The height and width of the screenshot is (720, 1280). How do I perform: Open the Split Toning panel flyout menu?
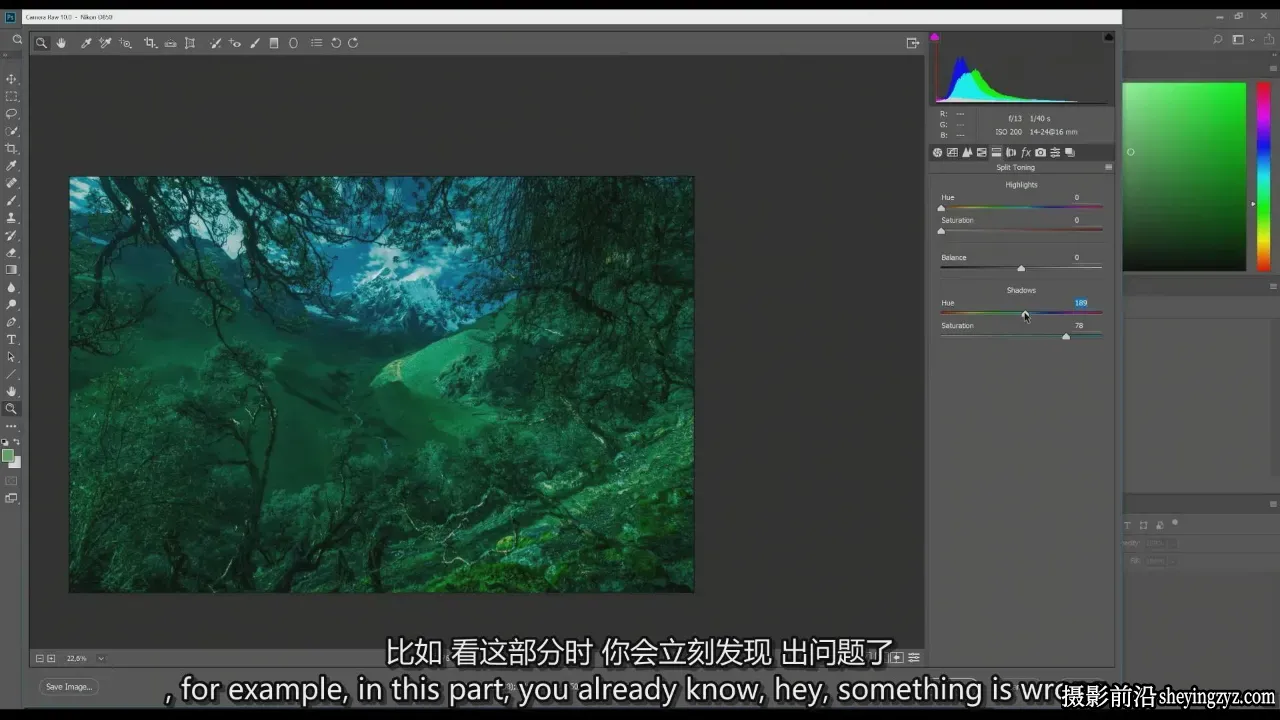pyautogui.click(x=1108, y=168)
